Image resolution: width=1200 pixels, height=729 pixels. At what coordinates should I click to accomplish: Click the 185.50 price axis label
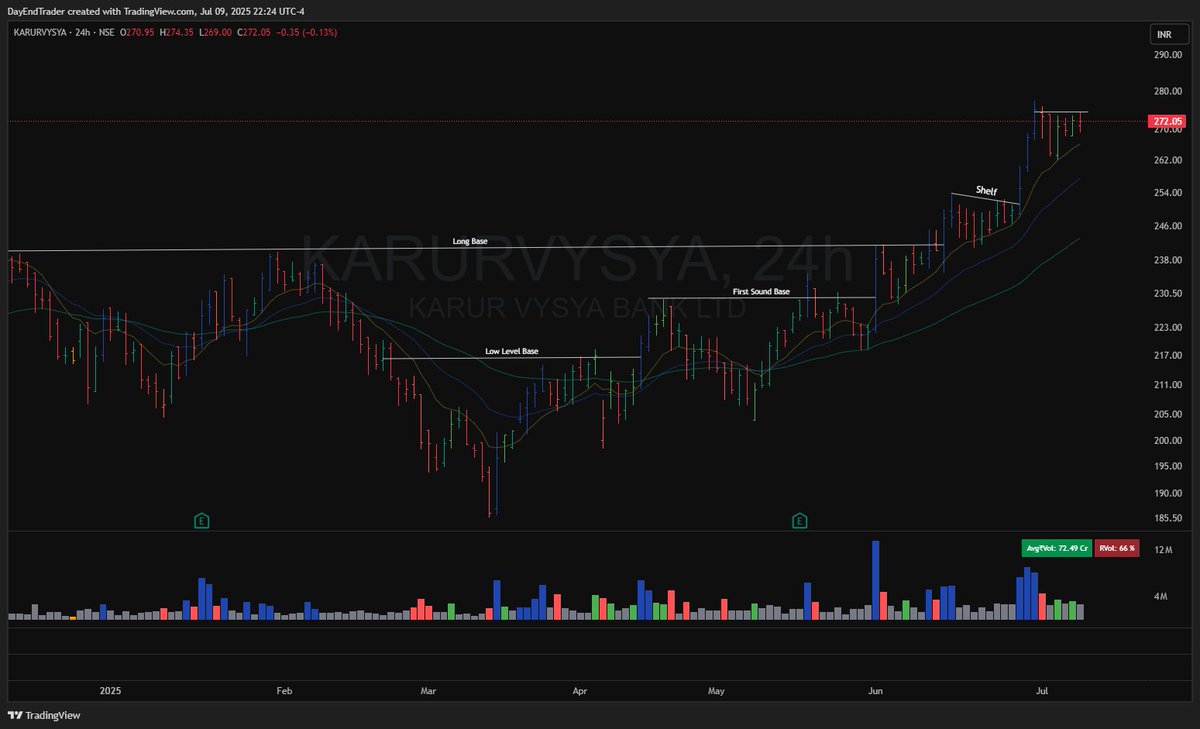[x=1167, y=518]
